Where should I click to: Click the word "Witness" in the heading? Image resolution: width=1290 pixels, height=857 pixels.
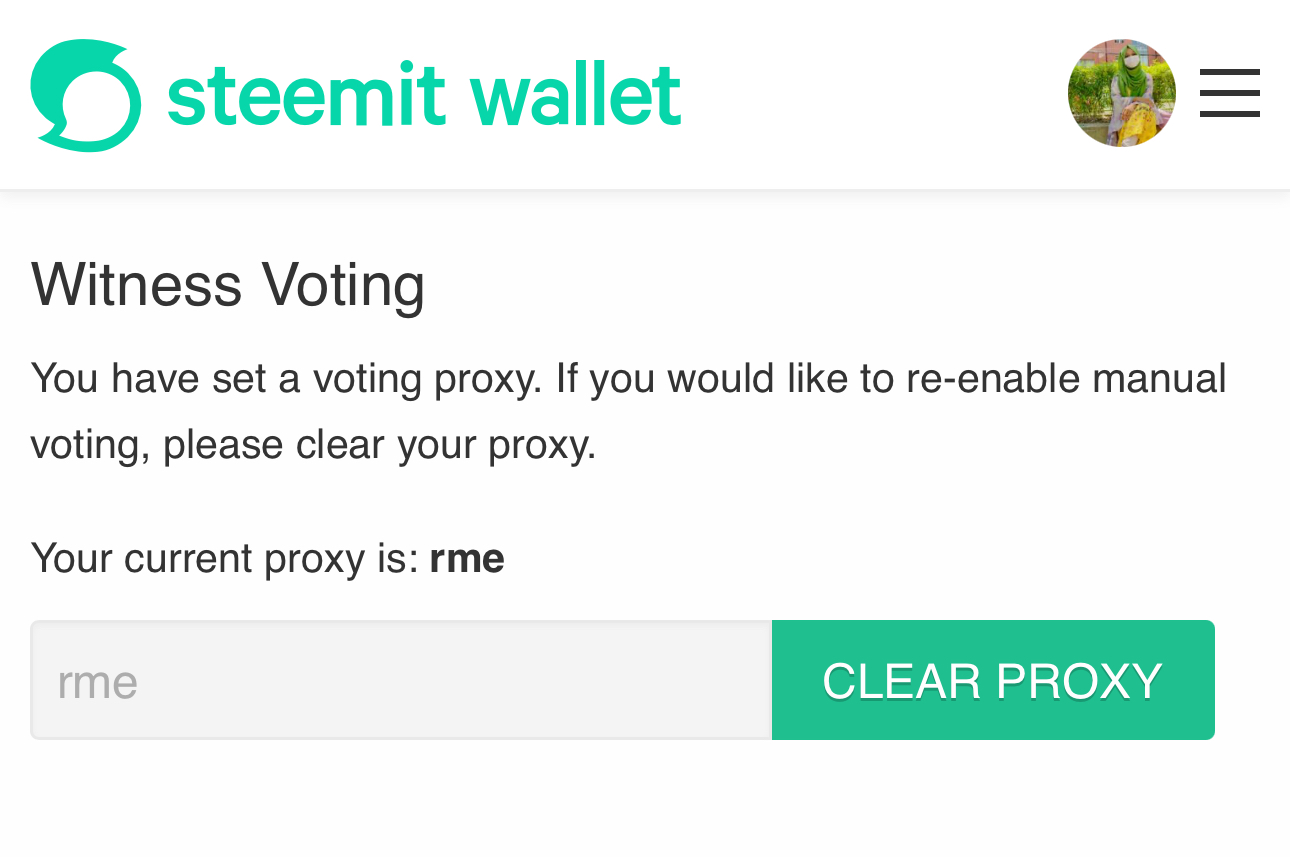point(136,284)
